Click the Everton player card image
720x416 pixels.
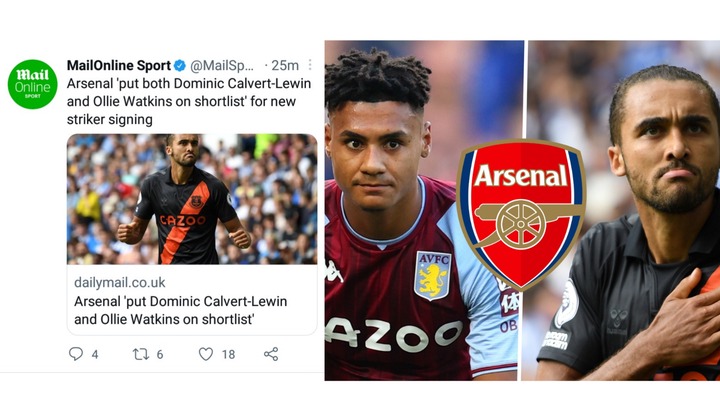[x=192, y=199]
